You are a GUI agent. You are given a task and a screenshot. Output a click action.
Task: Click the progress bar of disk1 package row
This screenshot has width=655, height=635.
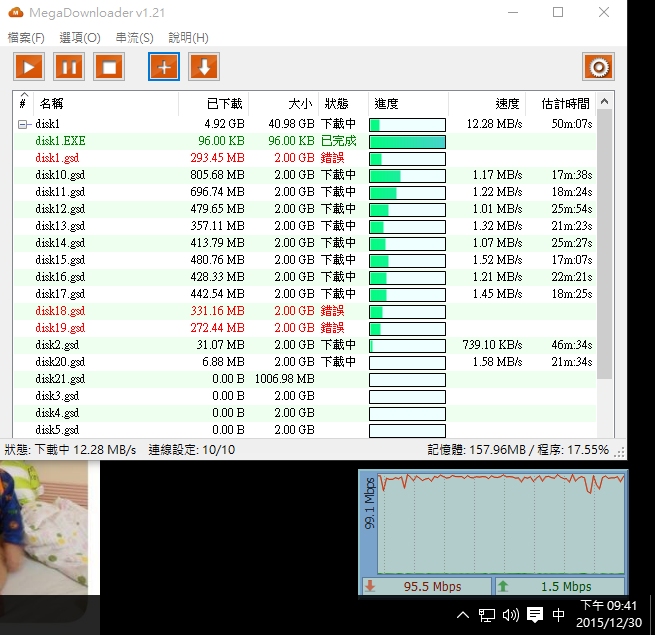[407, 125]
